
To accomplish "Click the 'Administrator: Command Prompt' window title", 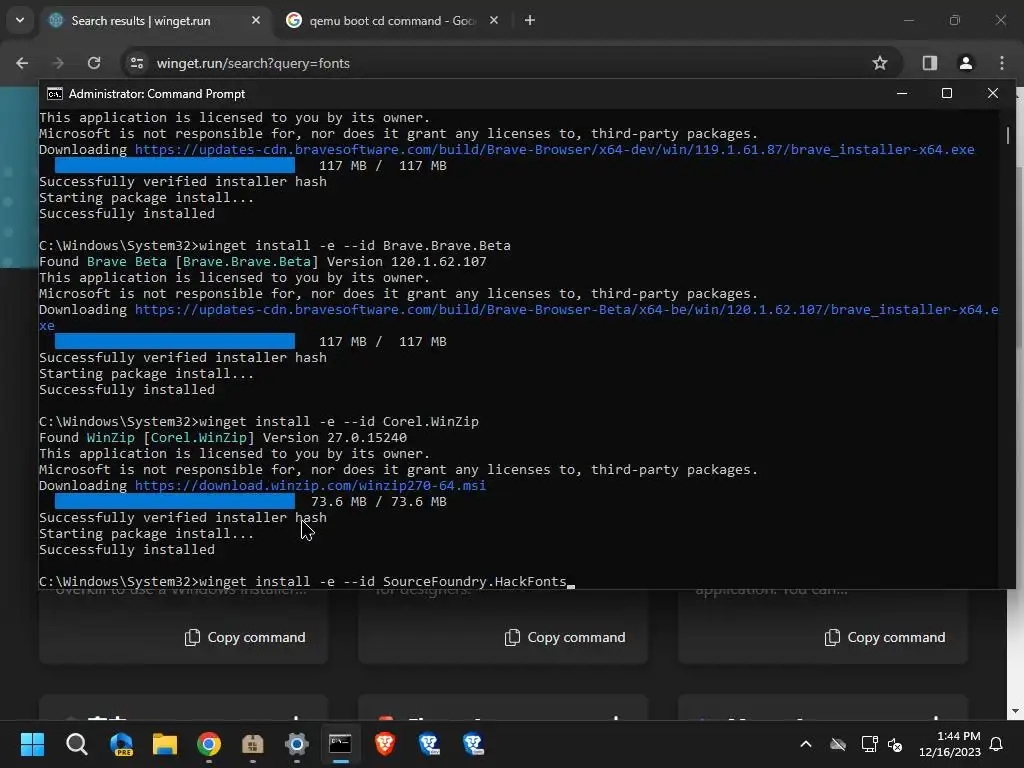I will [157, 94].
